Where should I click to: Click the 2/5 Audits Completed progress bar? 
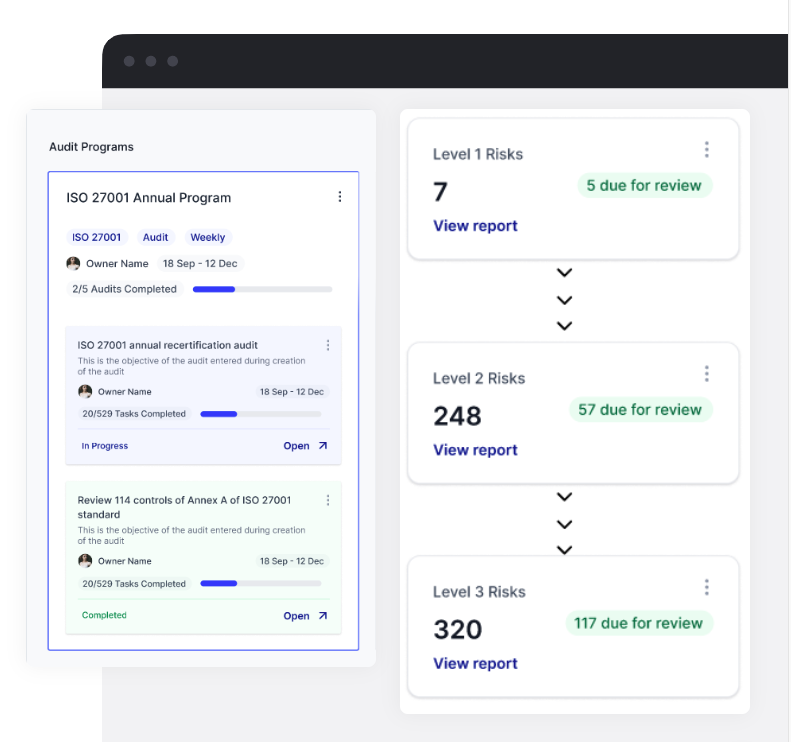tap(262, 289)
